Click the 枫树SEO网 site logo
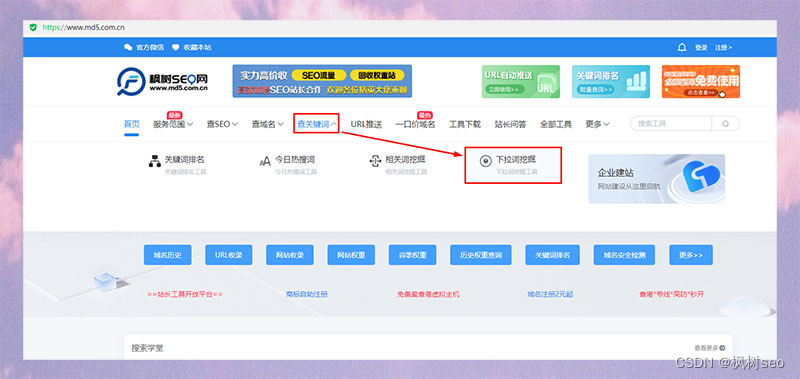 point(163,82)
